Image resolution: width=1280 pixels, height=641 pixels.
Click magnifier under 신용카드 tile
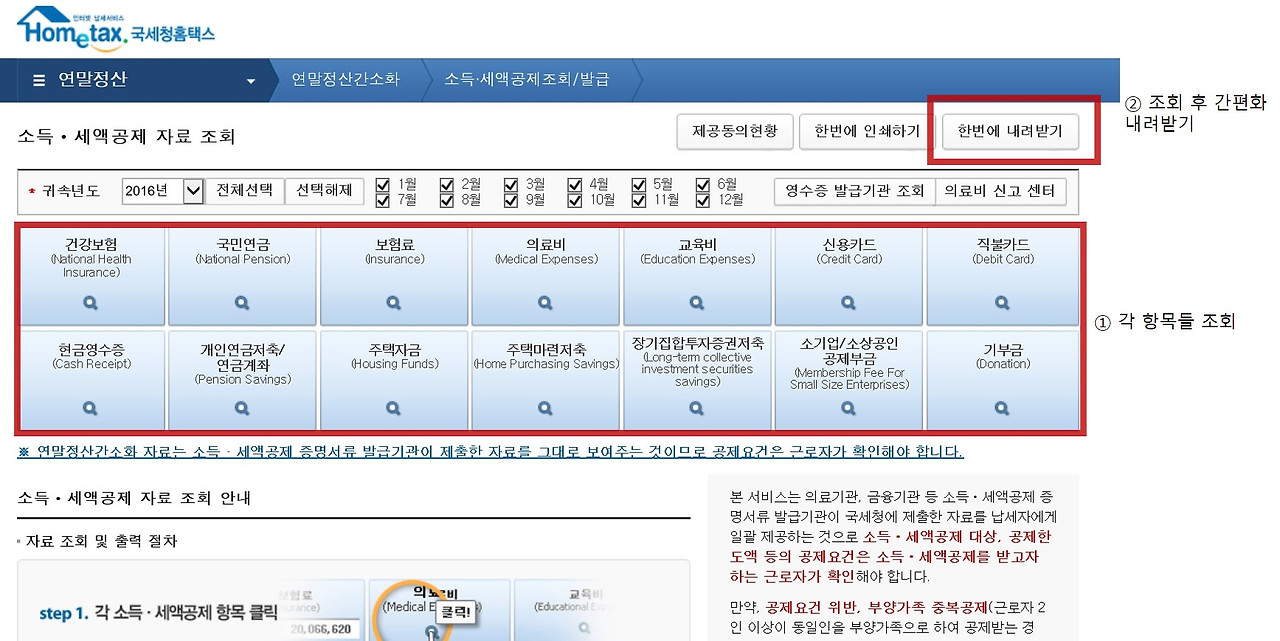click(x=849, y=303)
